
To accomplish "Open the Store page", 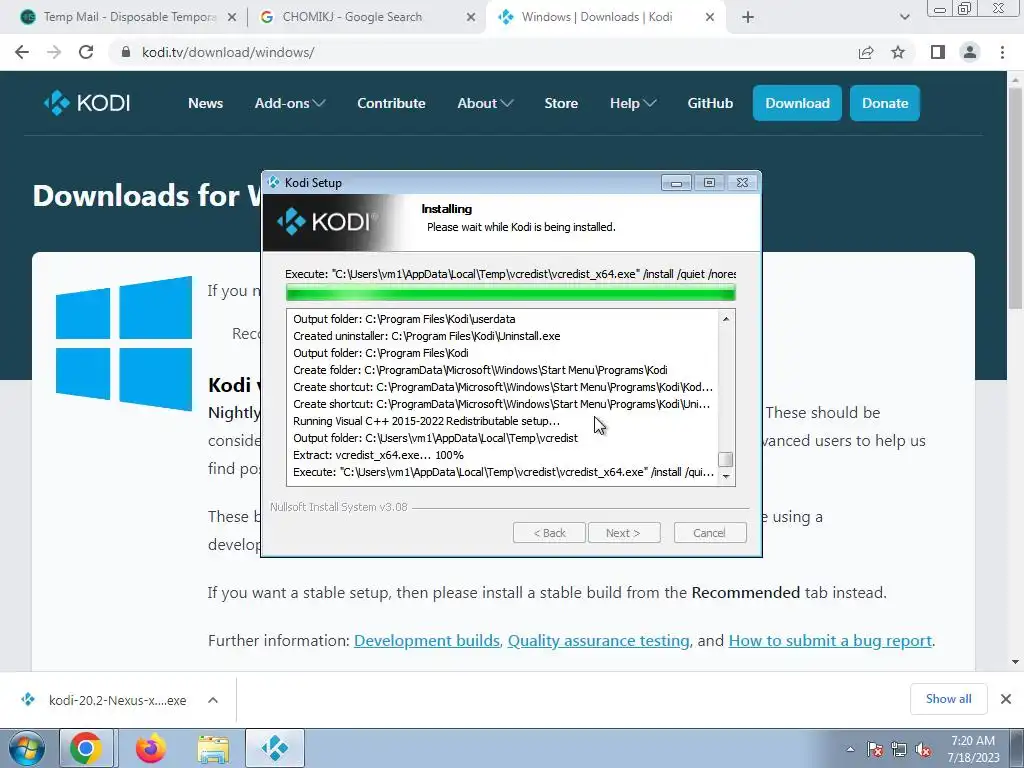I will point(561,103).
